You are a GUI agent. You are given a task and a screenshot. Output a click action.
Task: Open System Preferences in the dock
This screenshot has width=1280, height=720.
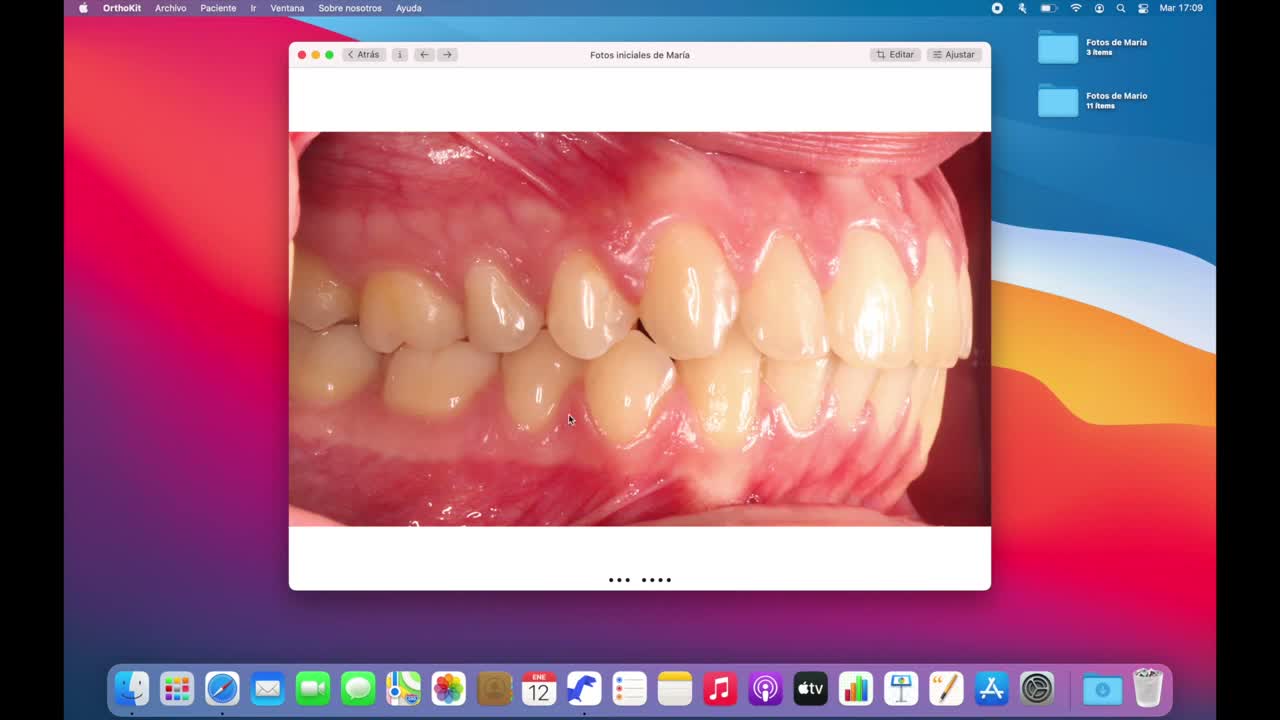point(1037,688)
